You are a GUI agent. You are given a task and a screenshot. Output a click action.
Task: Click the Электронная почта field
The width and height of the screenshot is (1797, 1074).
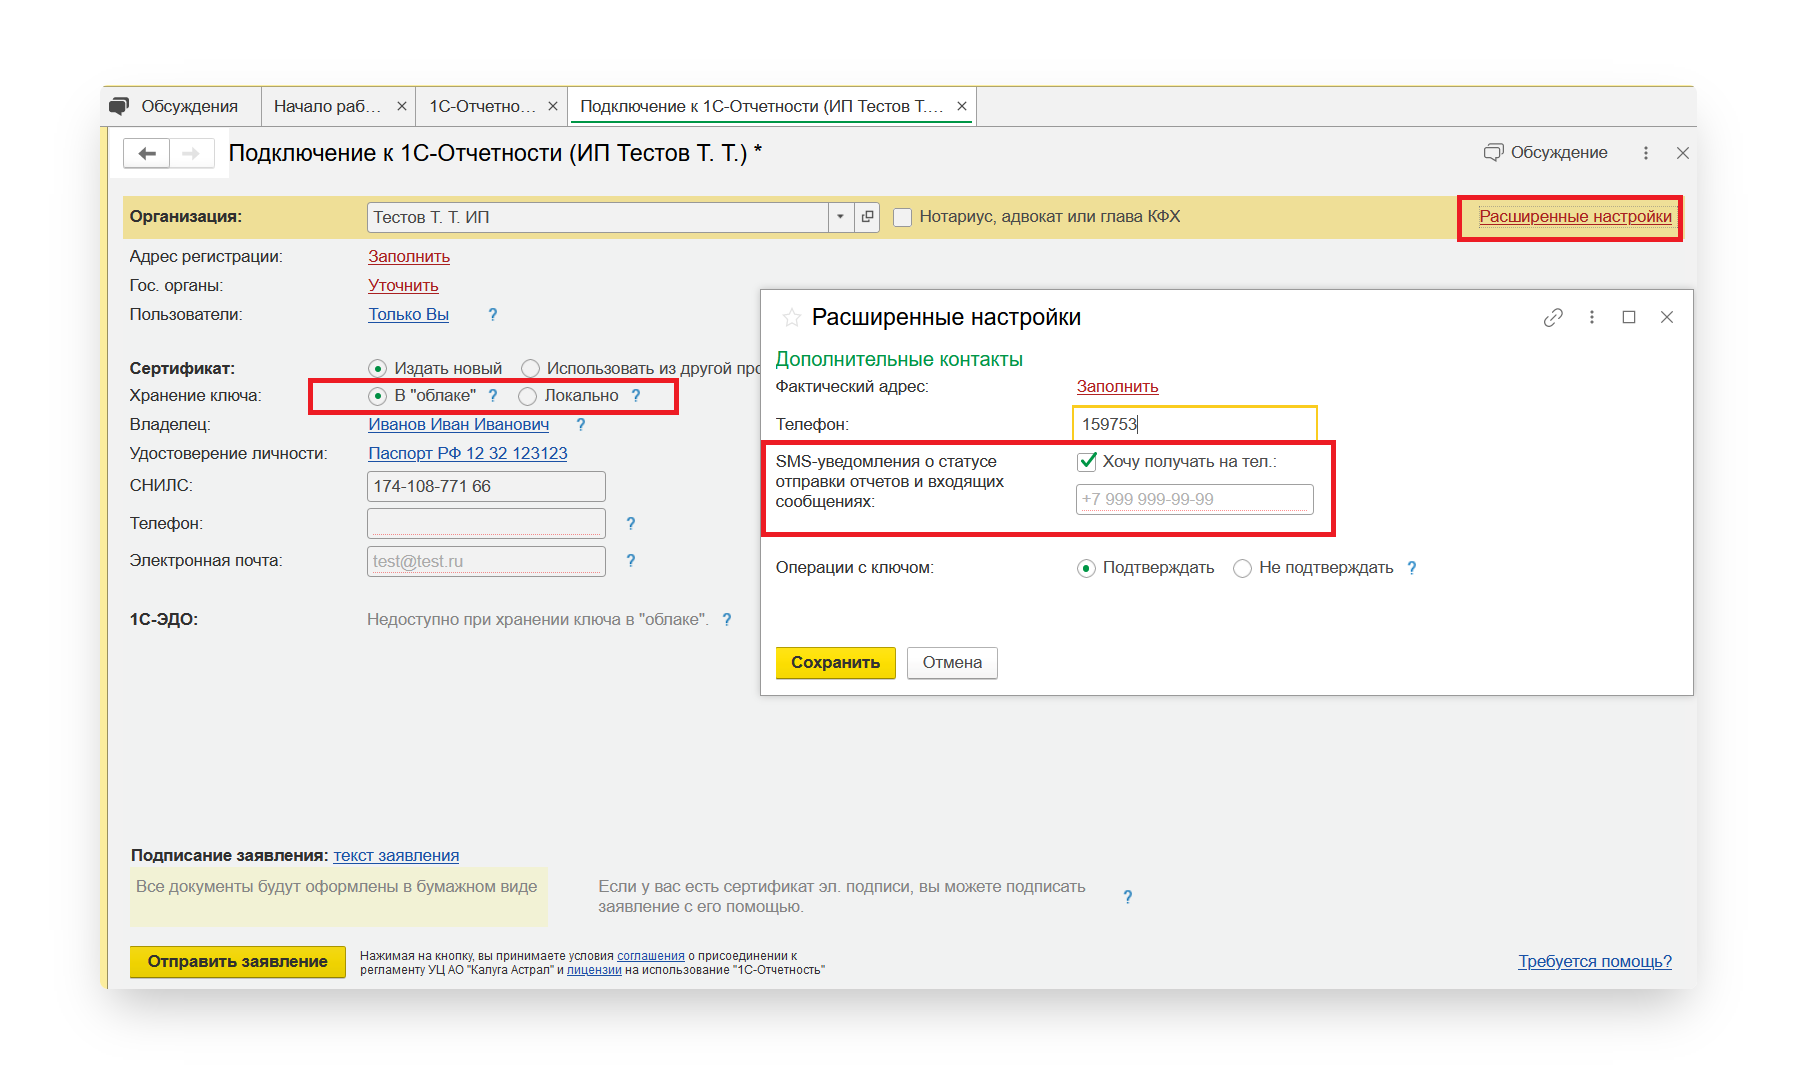click(486, 561)
